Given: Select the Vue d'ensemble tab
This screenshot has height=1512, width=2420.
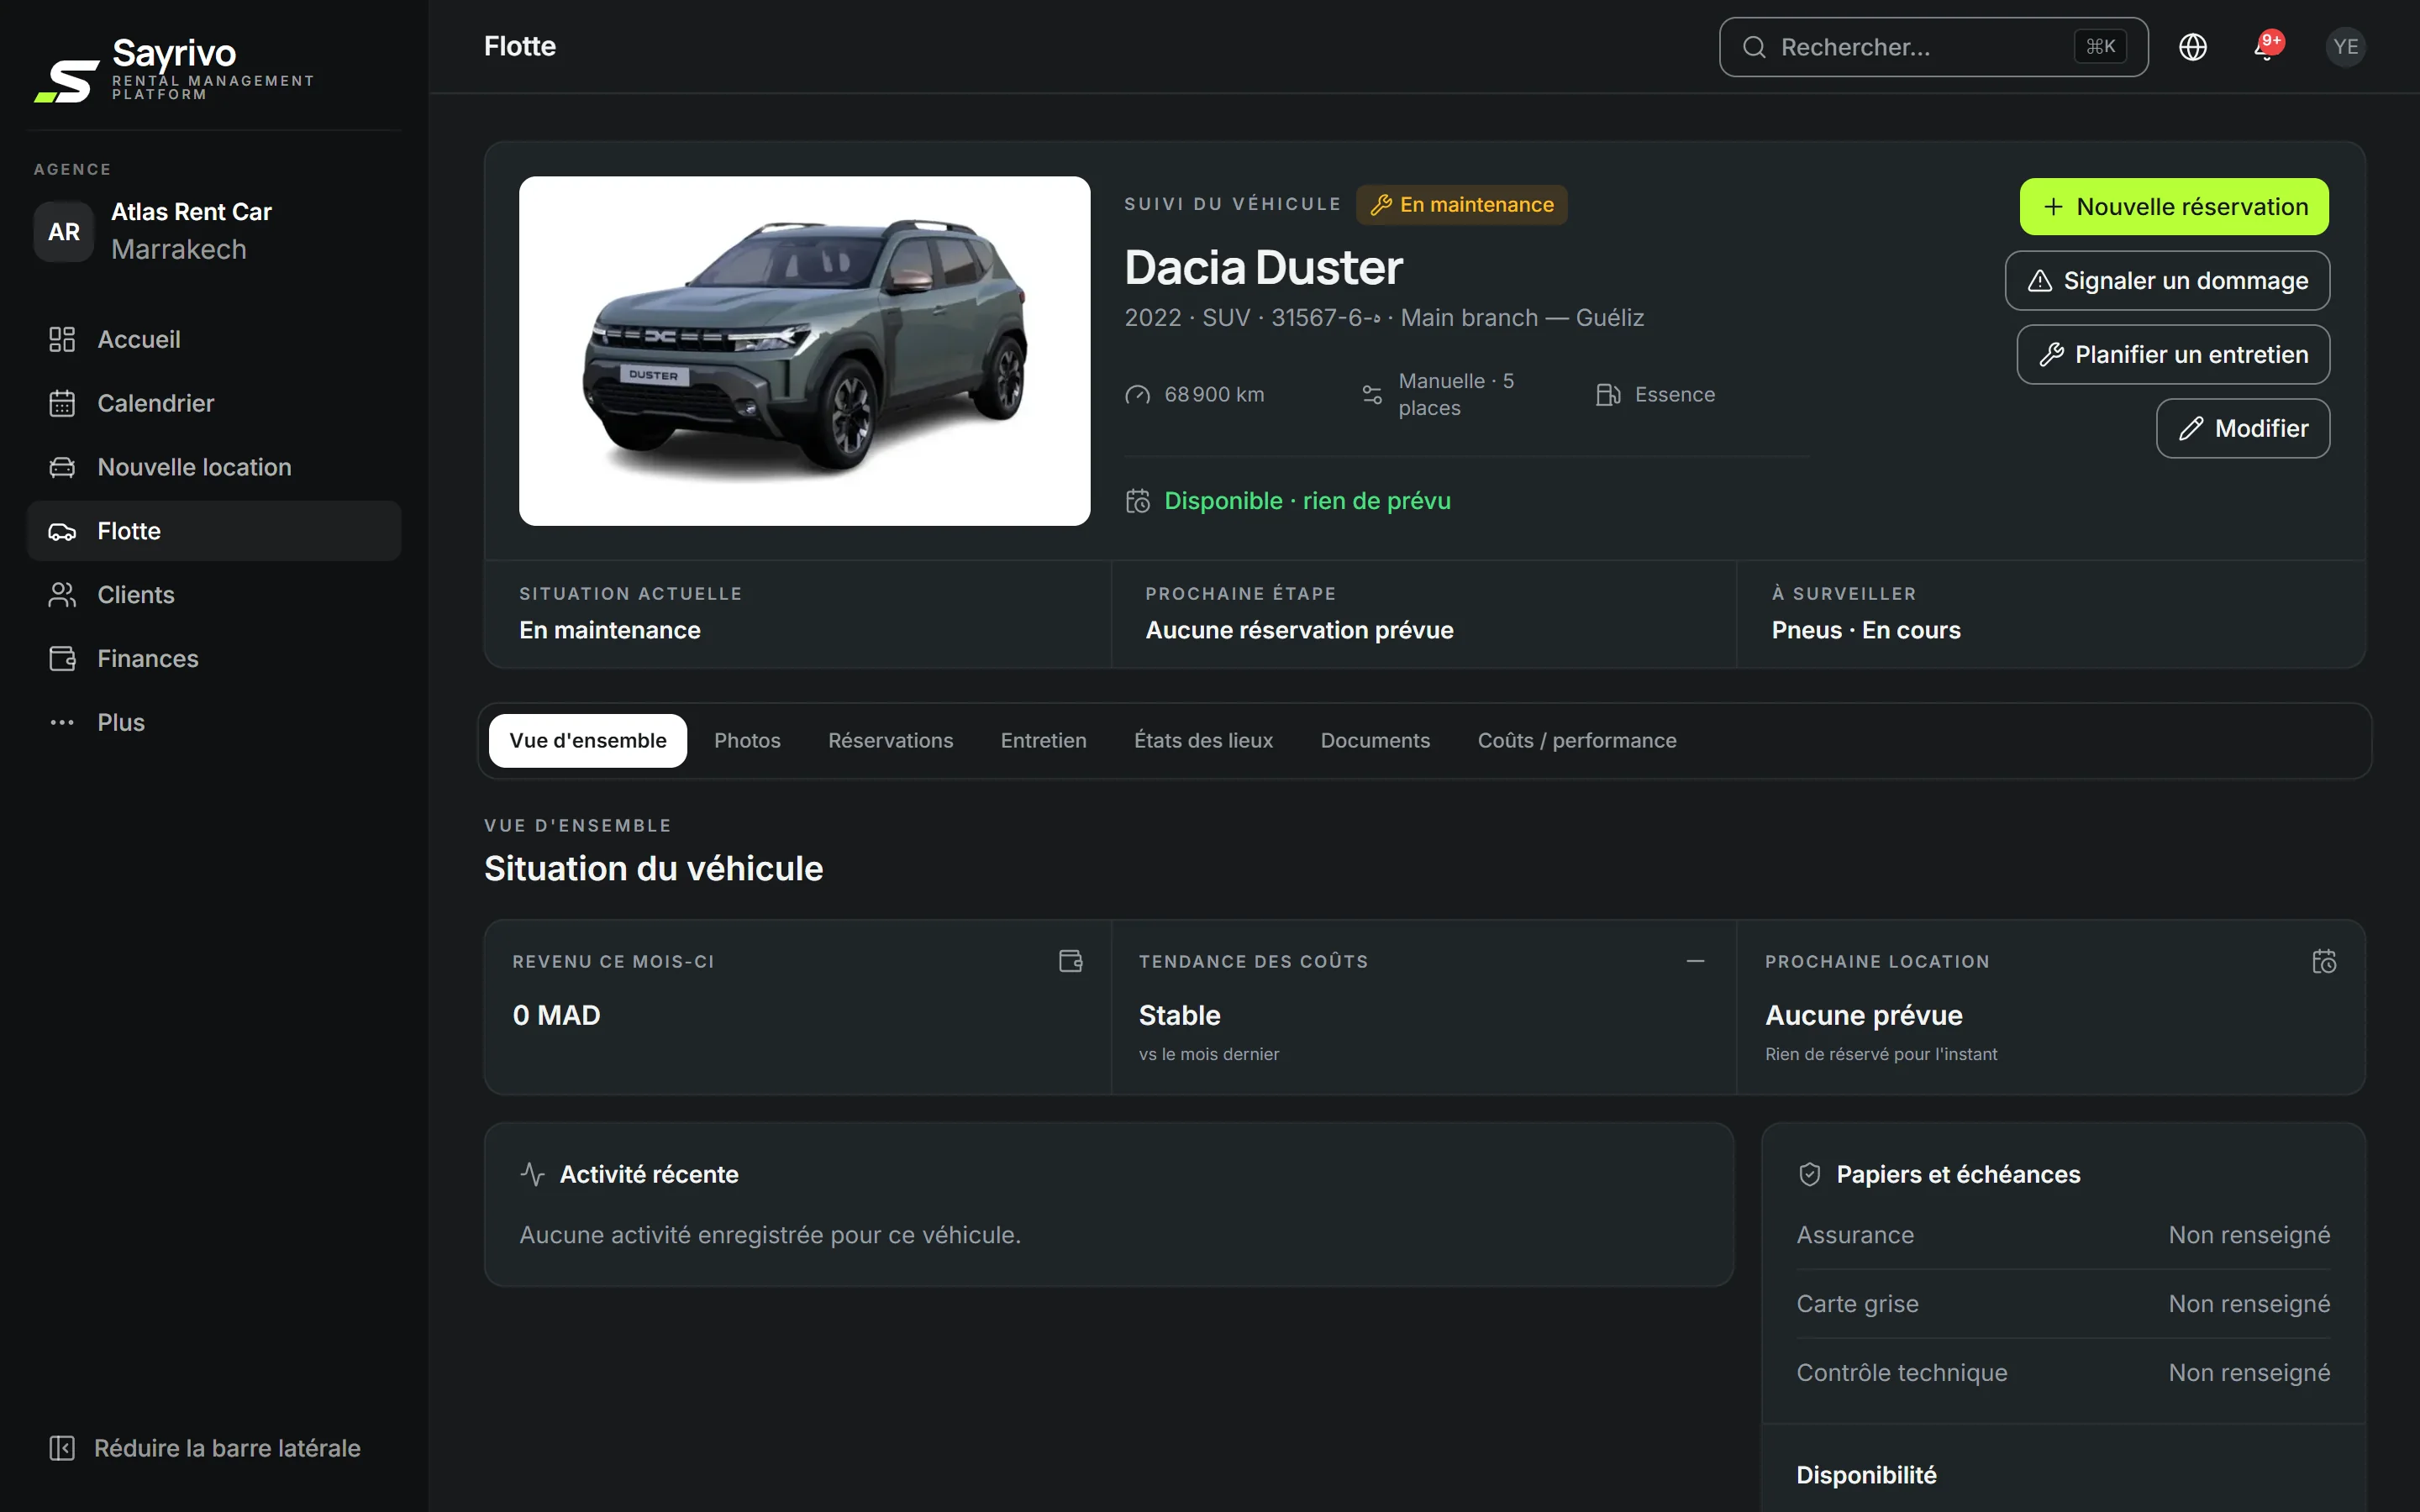Looking at the screenshot, I should pyautogui.click(x=588, y=741).
